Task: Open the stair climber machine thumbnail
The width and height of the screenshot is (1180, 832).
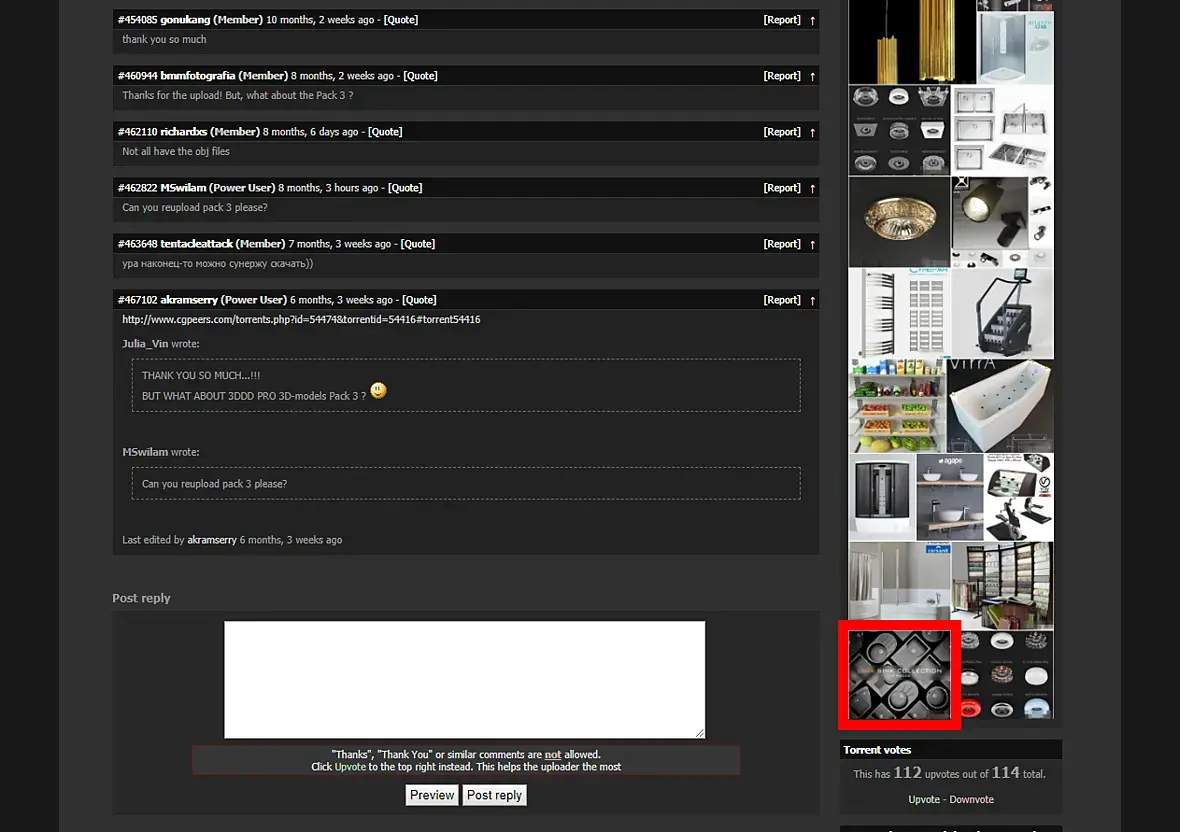Action: click(1002, 313)
